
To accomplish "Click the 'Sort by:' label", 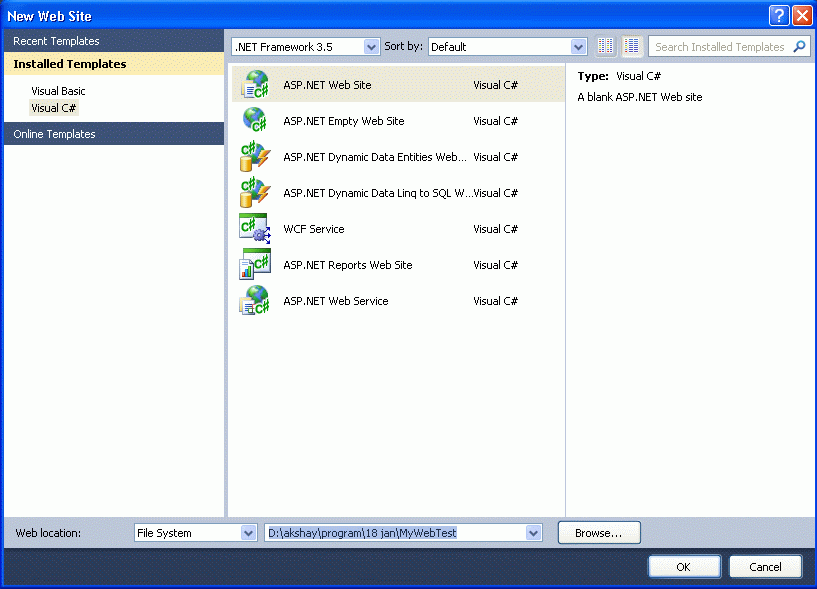I will (403, 46).
